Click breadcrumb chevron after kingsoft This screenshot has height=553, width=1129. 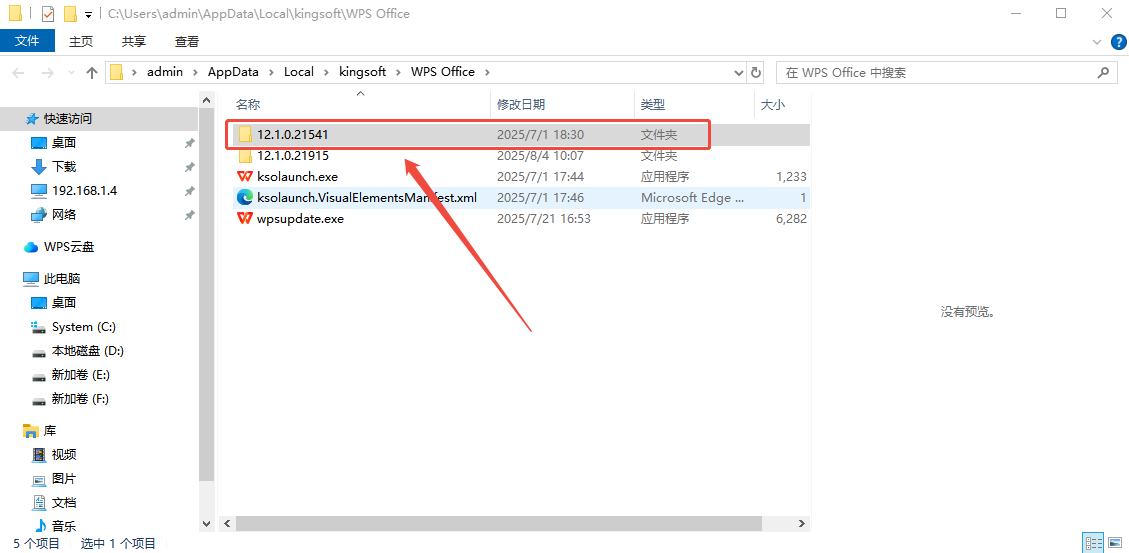398,72
